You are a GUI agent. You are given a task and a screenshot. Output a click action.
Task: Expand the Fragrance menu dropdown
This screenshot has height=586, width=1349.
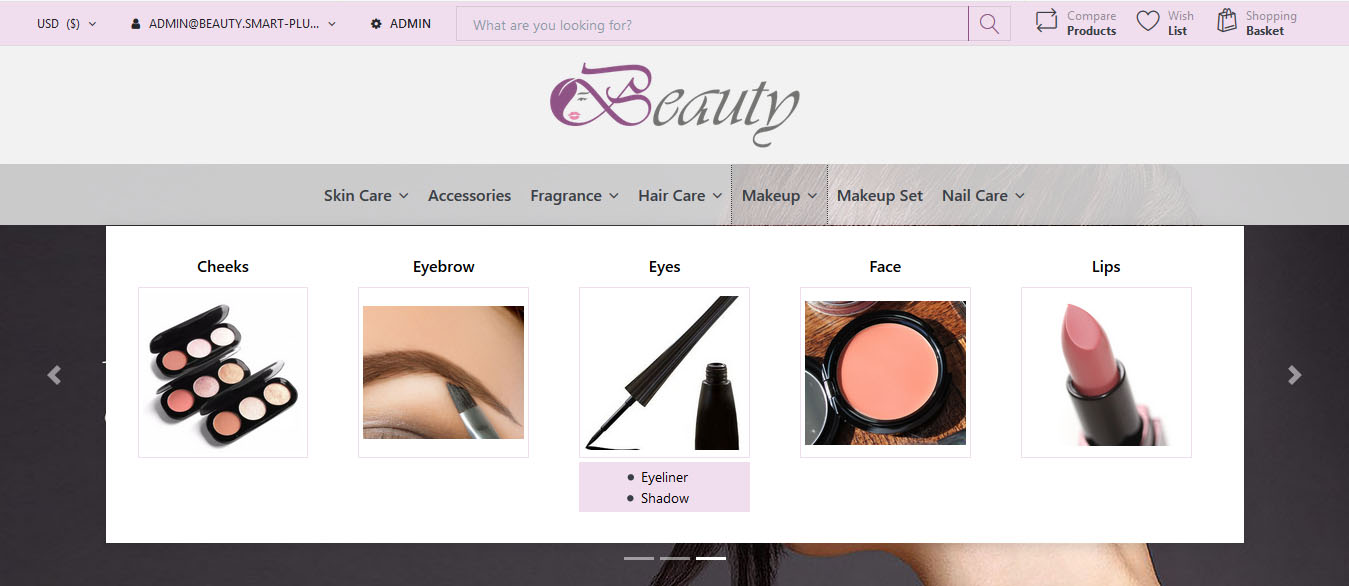(x=574, y=196)
